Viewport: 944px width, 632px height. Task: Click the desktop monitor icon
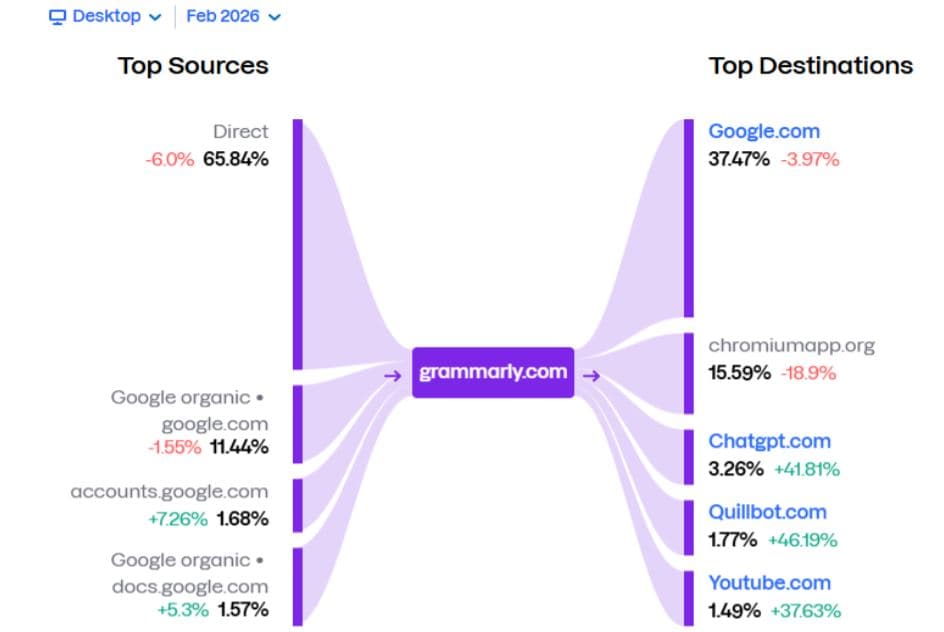[x=57, y=16]
